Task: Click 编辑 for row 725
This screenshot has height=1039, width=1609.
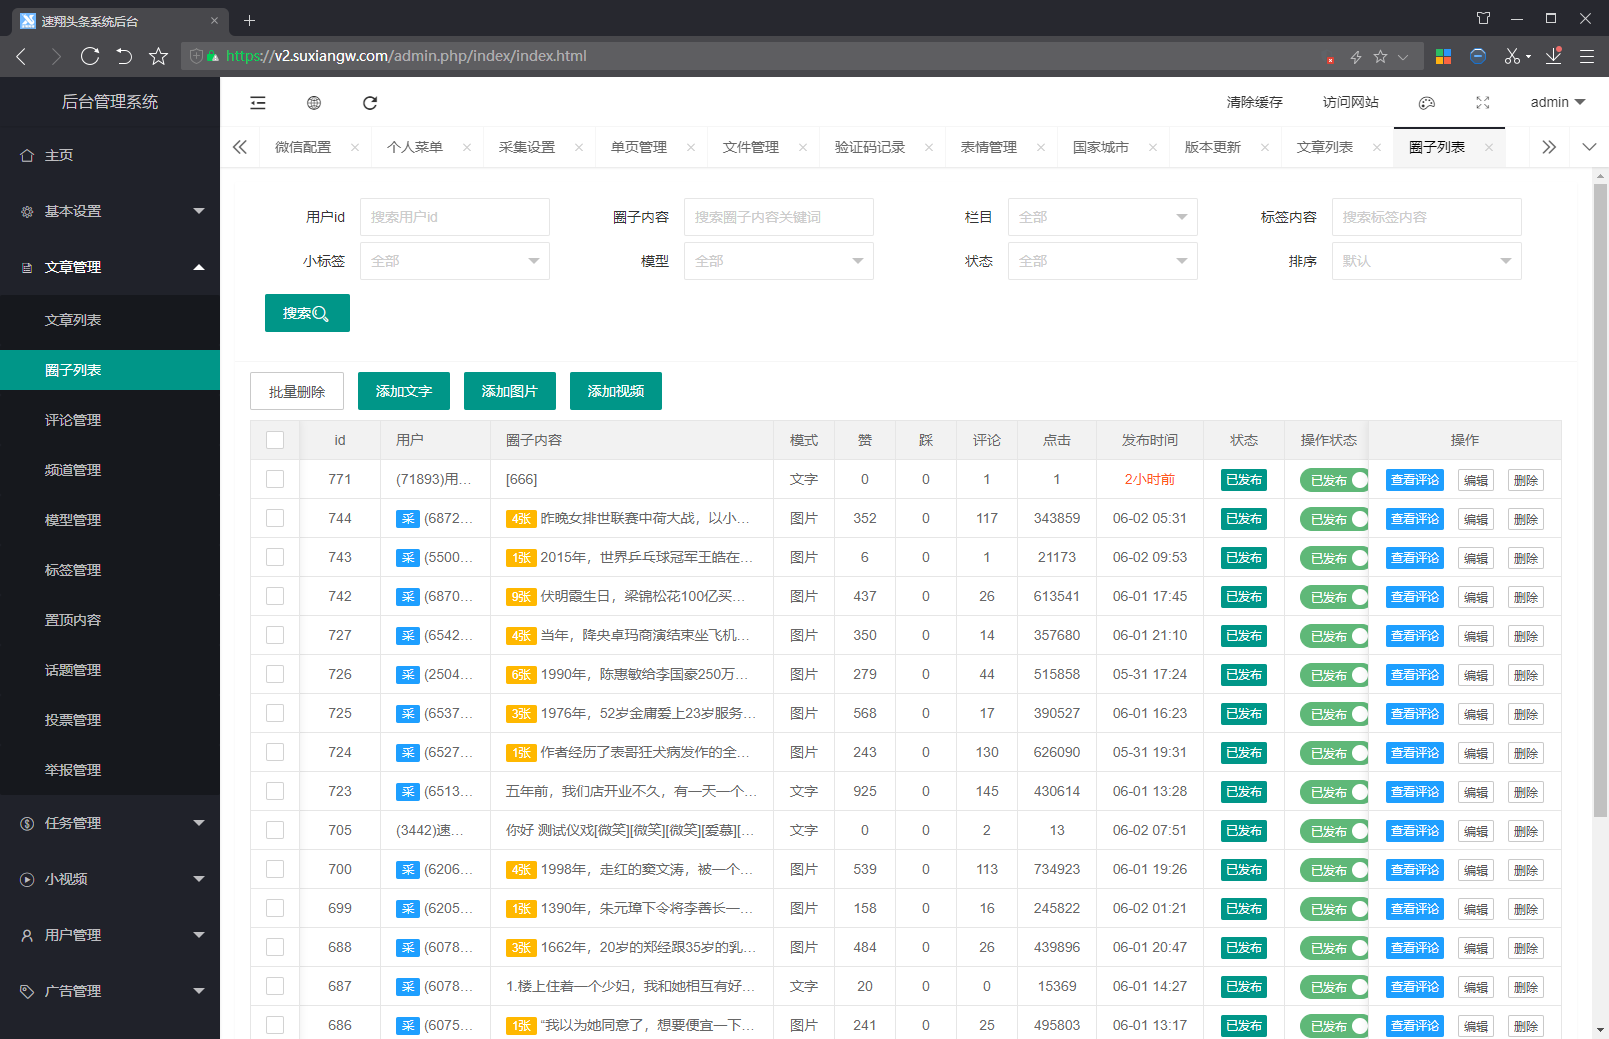Action: (x=1476, y=714)
